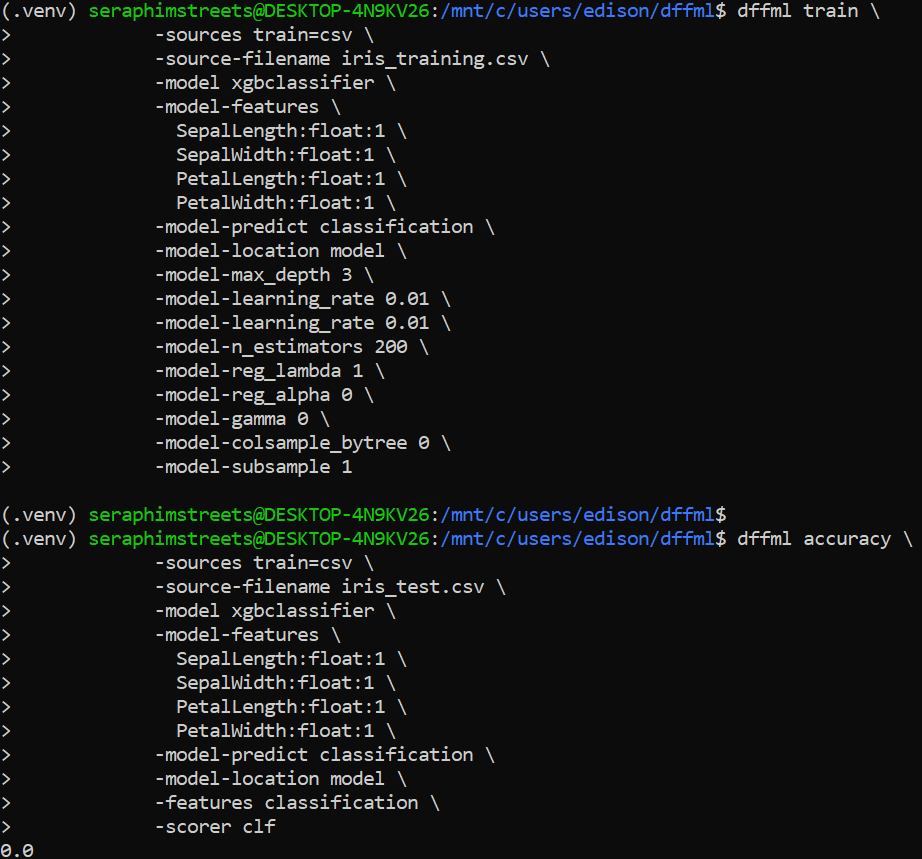Click '-scorer clf' line
The width and height of the screenshot is (922, 859).
[x=215, y=827]
